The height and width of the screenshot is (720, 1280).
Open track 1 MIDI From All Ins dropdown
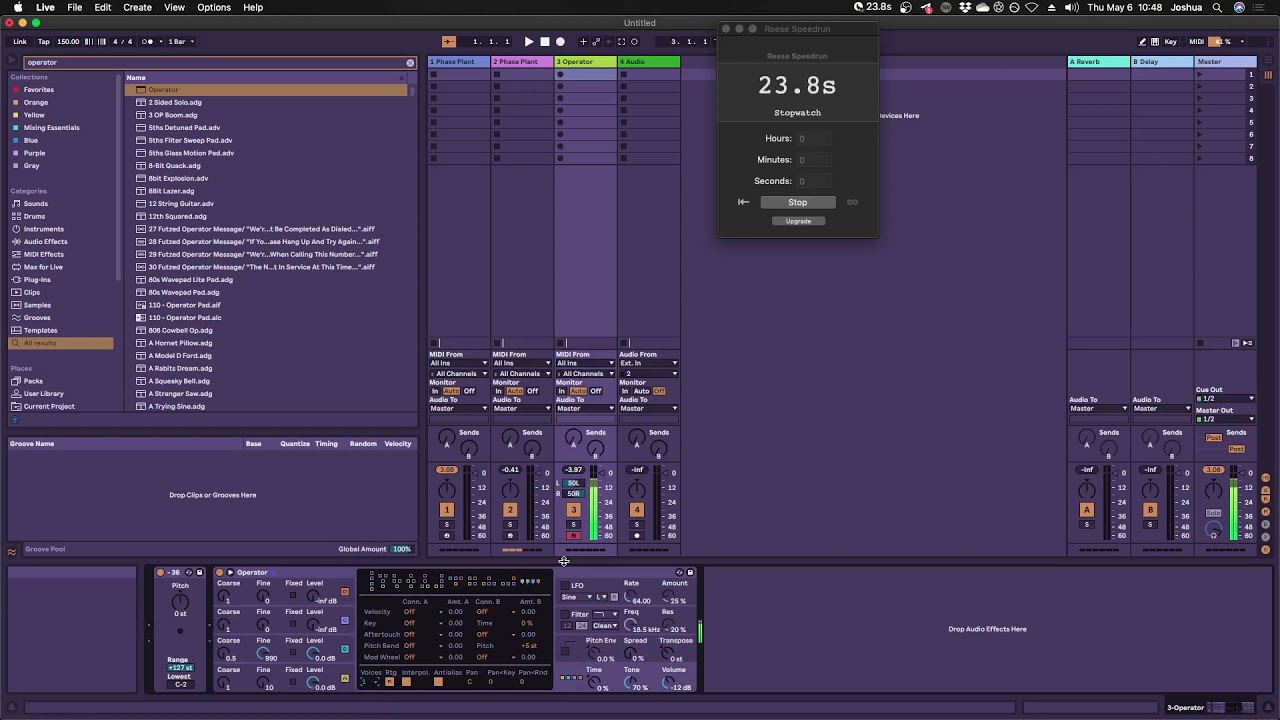pyautogui.click(x=459, y=363)
